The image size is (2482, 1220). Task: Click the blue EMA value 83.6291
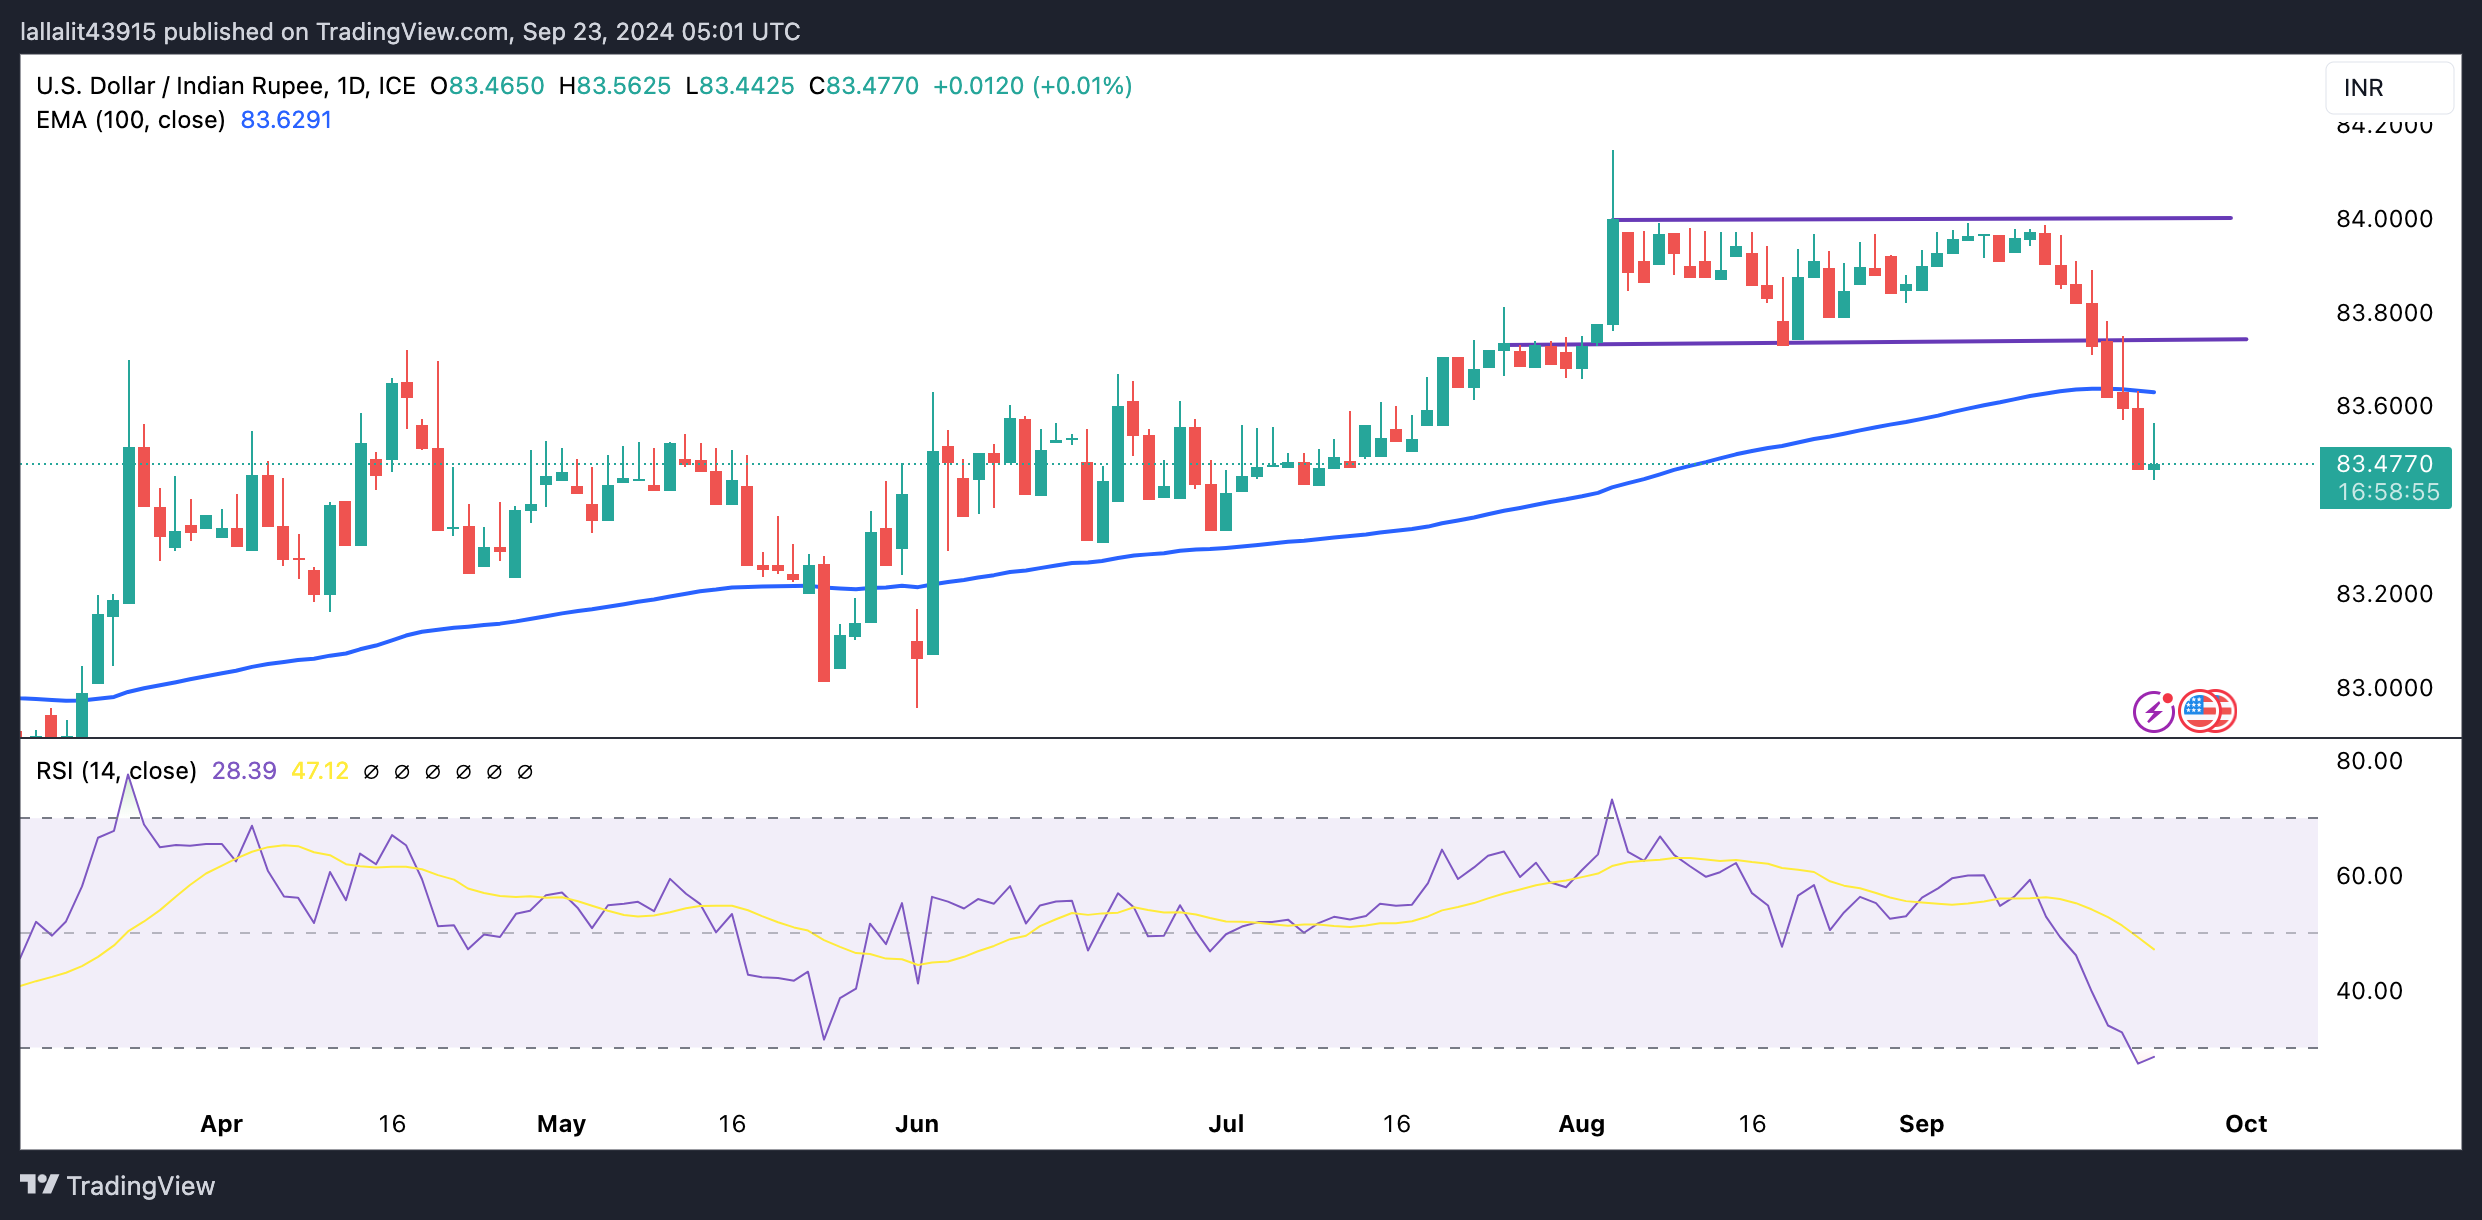(x=286, y=120)
